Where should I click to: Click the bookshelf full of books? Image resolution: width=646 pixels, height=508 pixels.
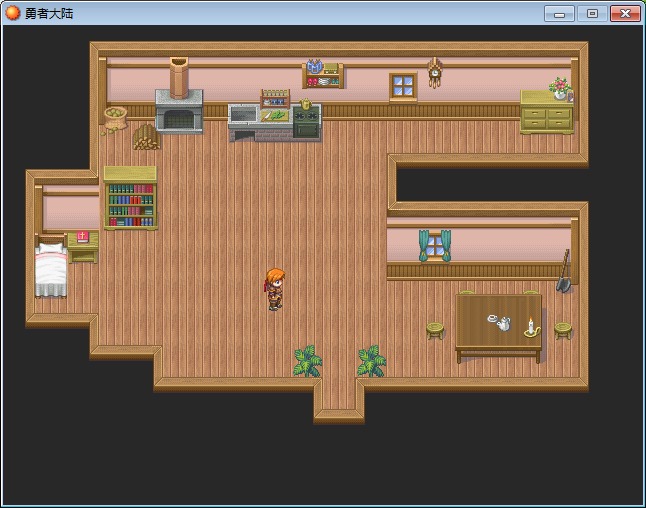coord(130,198)
